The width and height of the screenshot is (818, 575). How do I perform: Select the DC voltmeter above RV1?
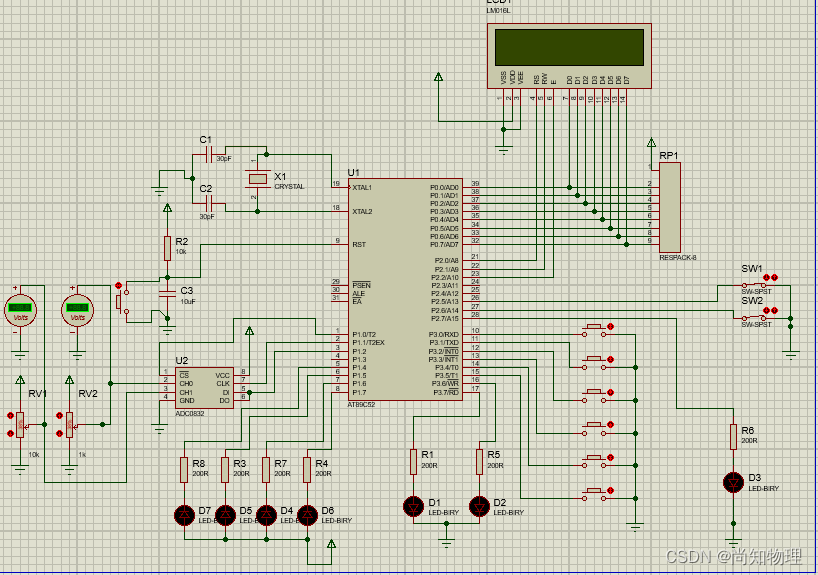tap(20, 310)
